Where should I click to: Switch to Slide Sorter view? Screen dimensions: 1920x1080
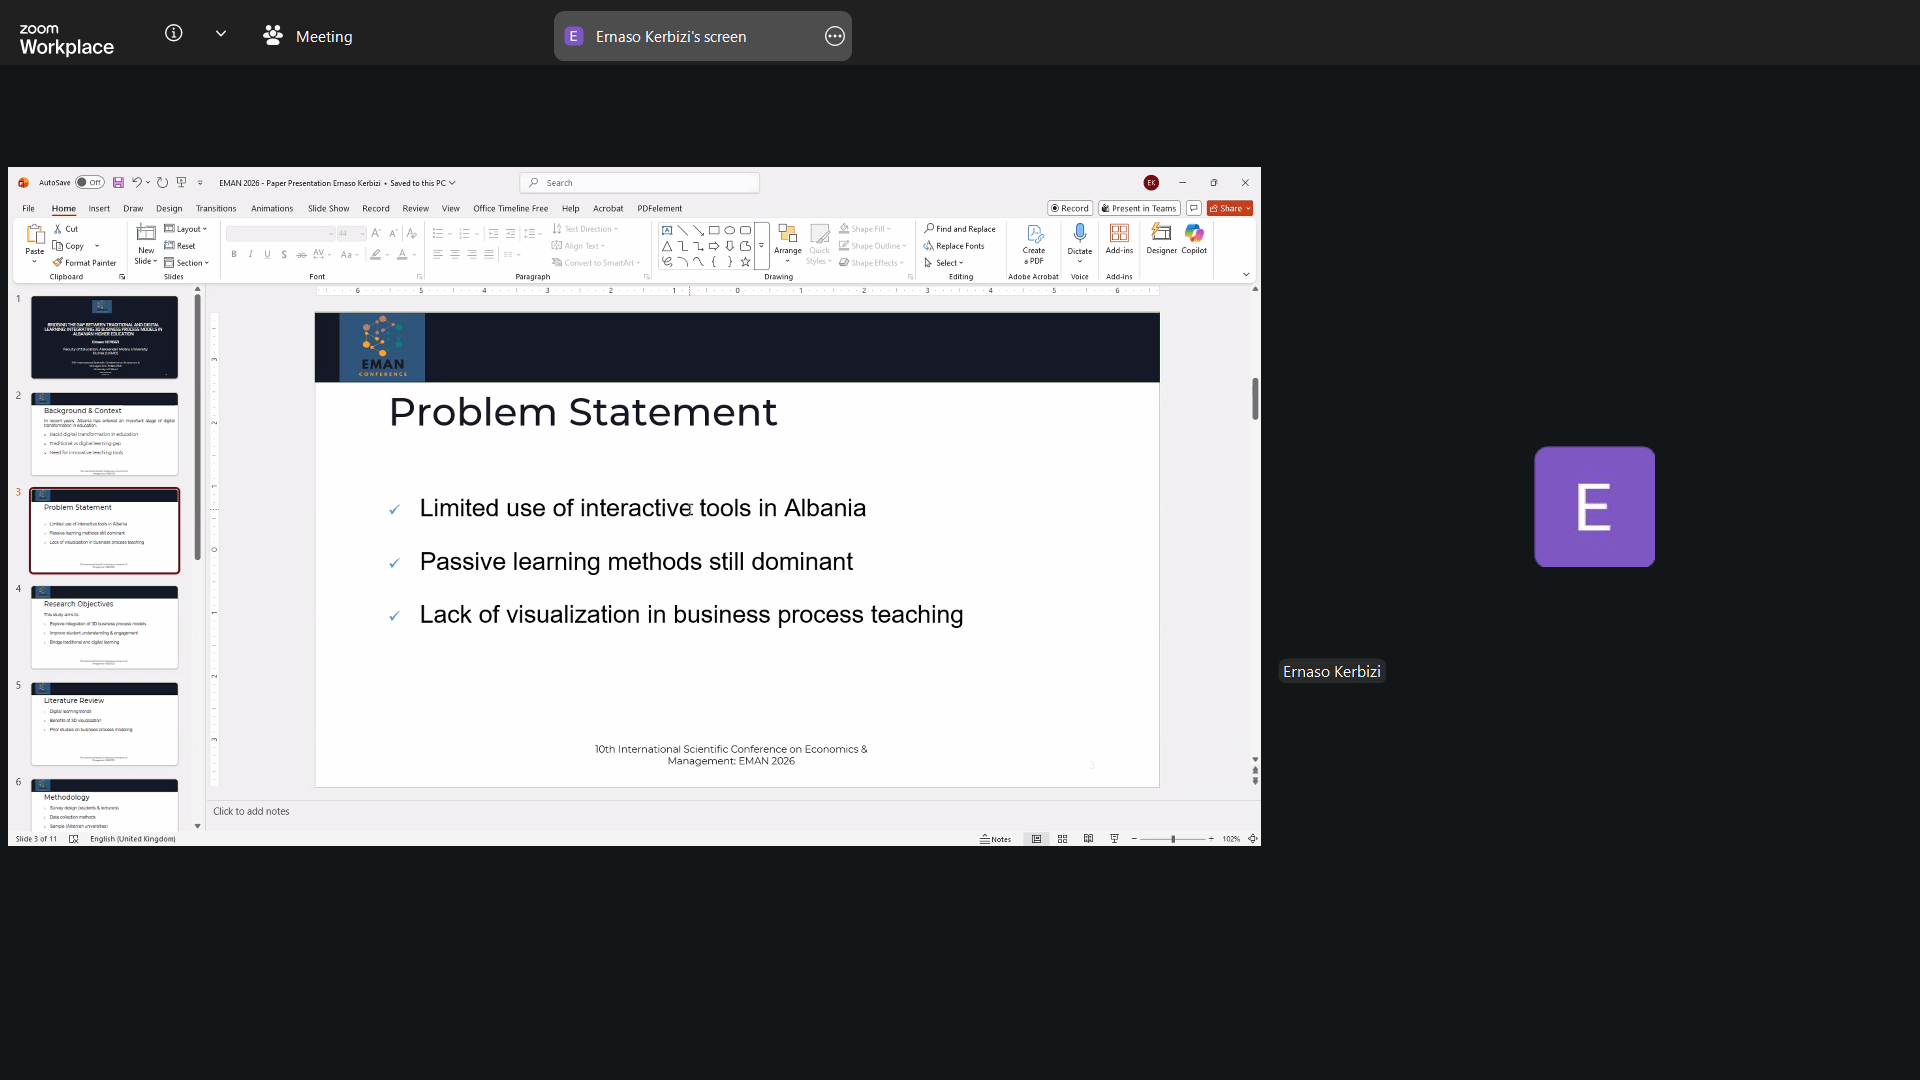(x=1062, y=839)
